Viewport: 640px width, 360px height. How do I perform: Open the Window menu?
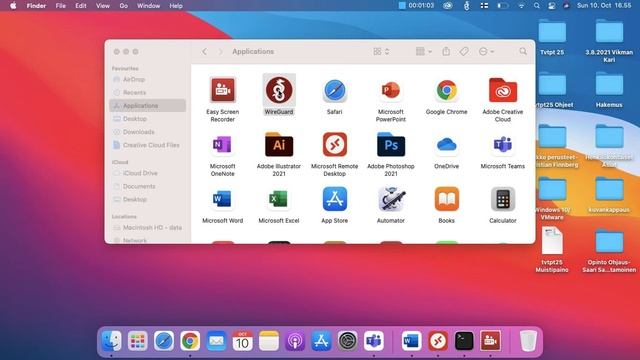149,6
